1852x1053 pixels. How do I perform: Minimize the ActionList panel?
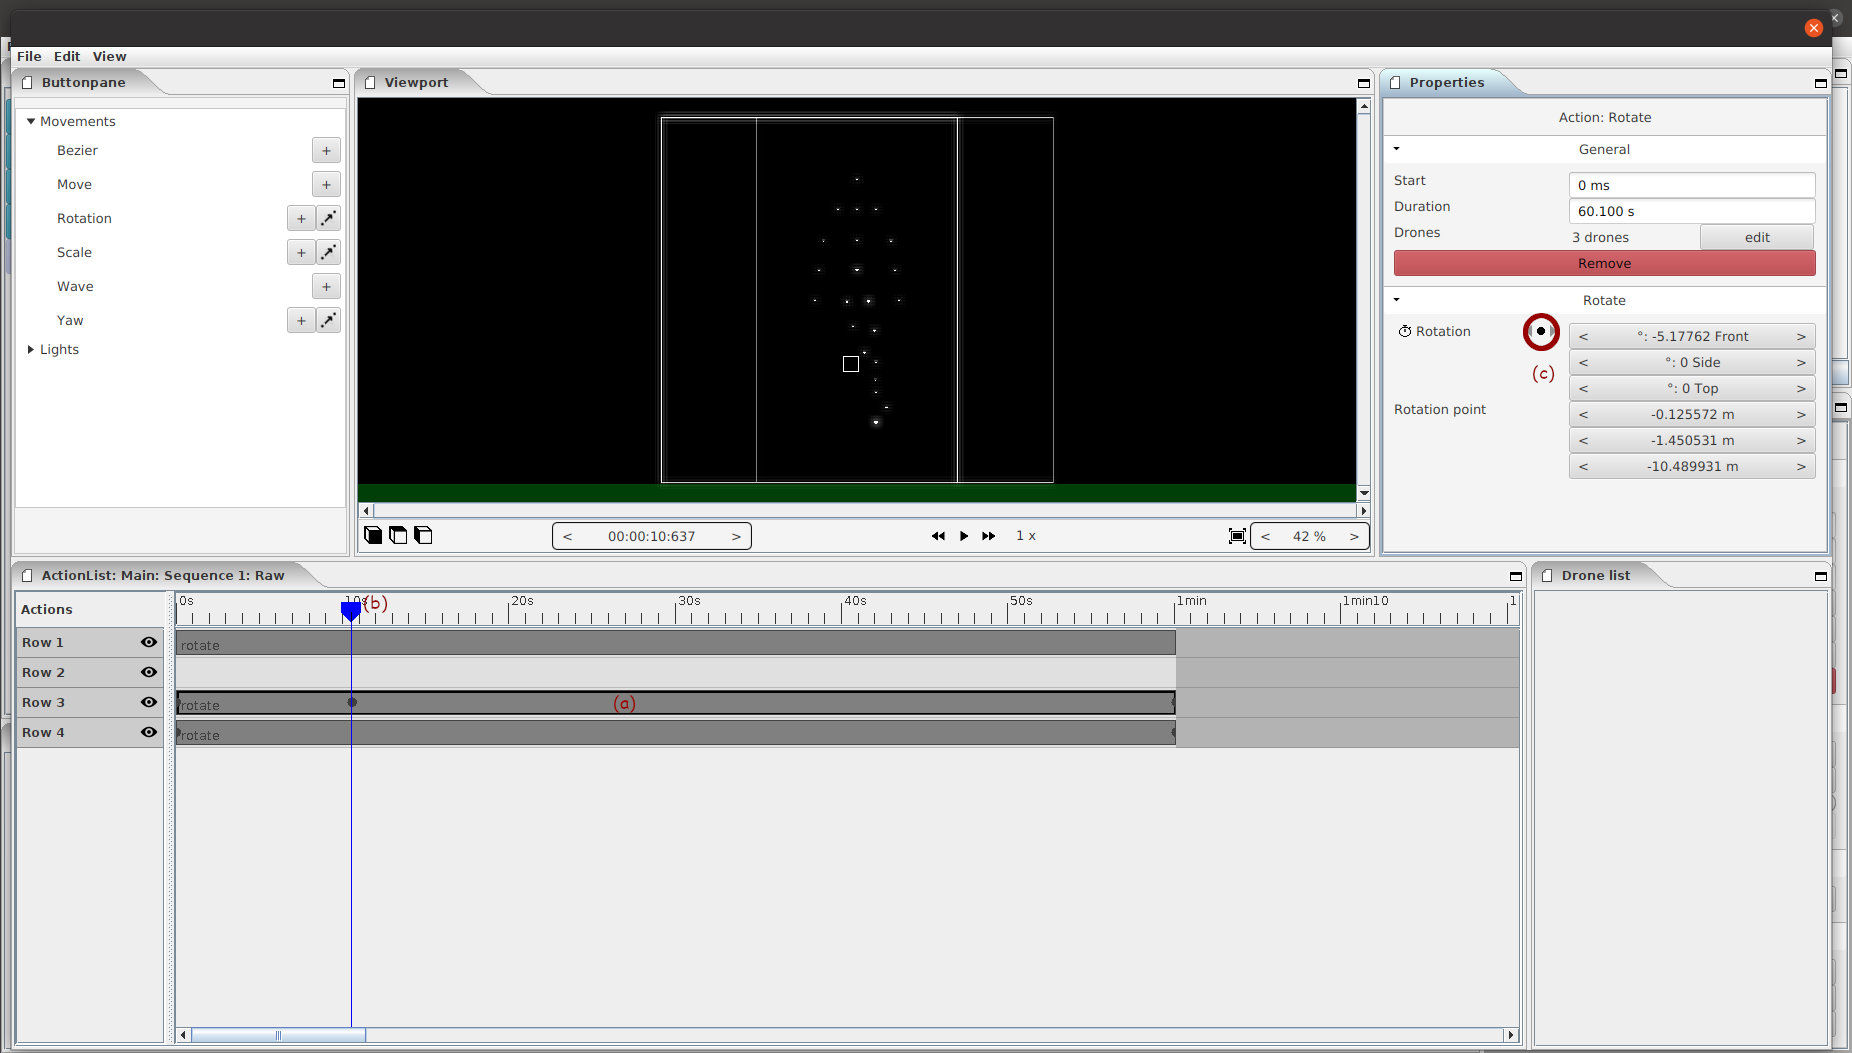click(x=1516, y=576)
